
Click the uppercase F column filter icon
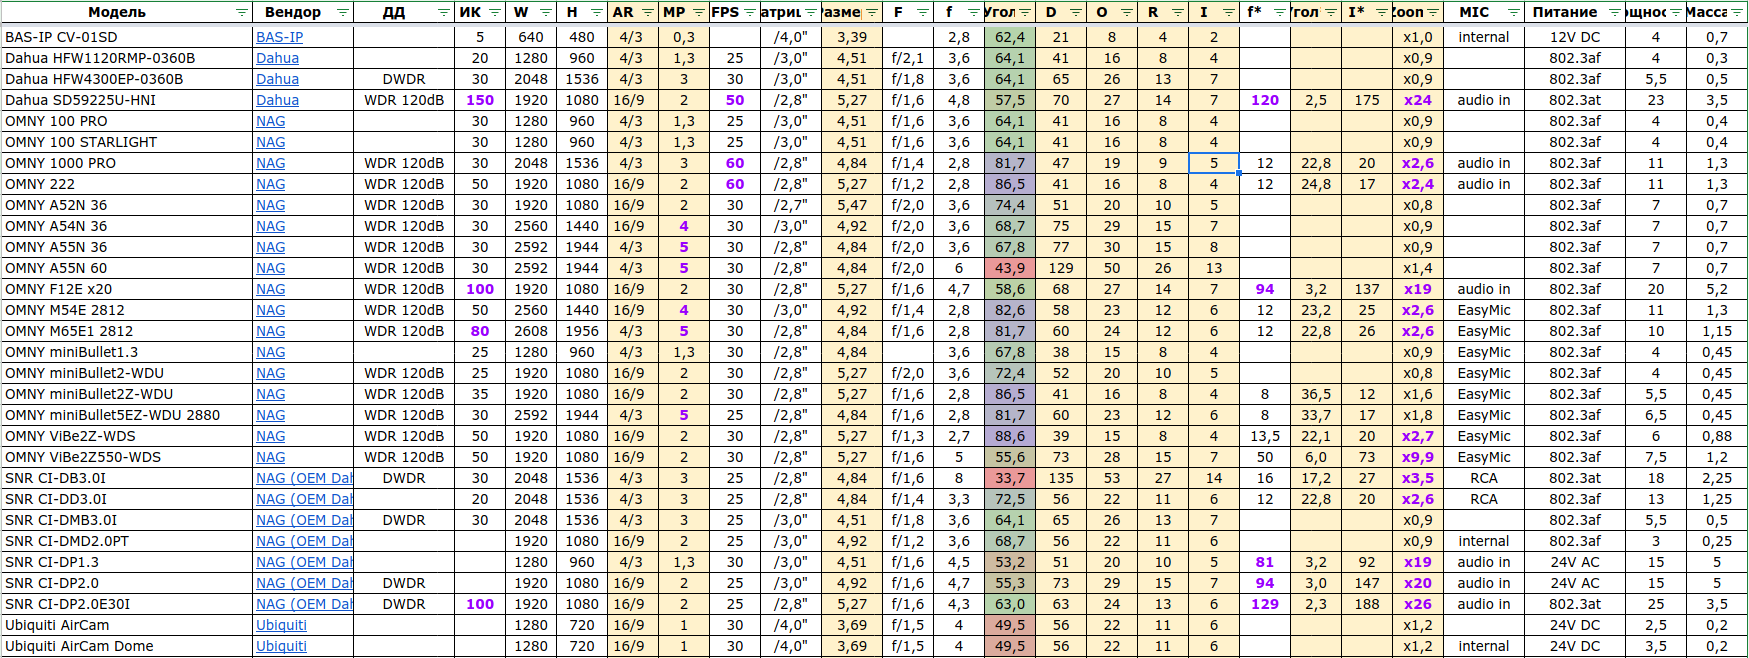coord(923,13)
